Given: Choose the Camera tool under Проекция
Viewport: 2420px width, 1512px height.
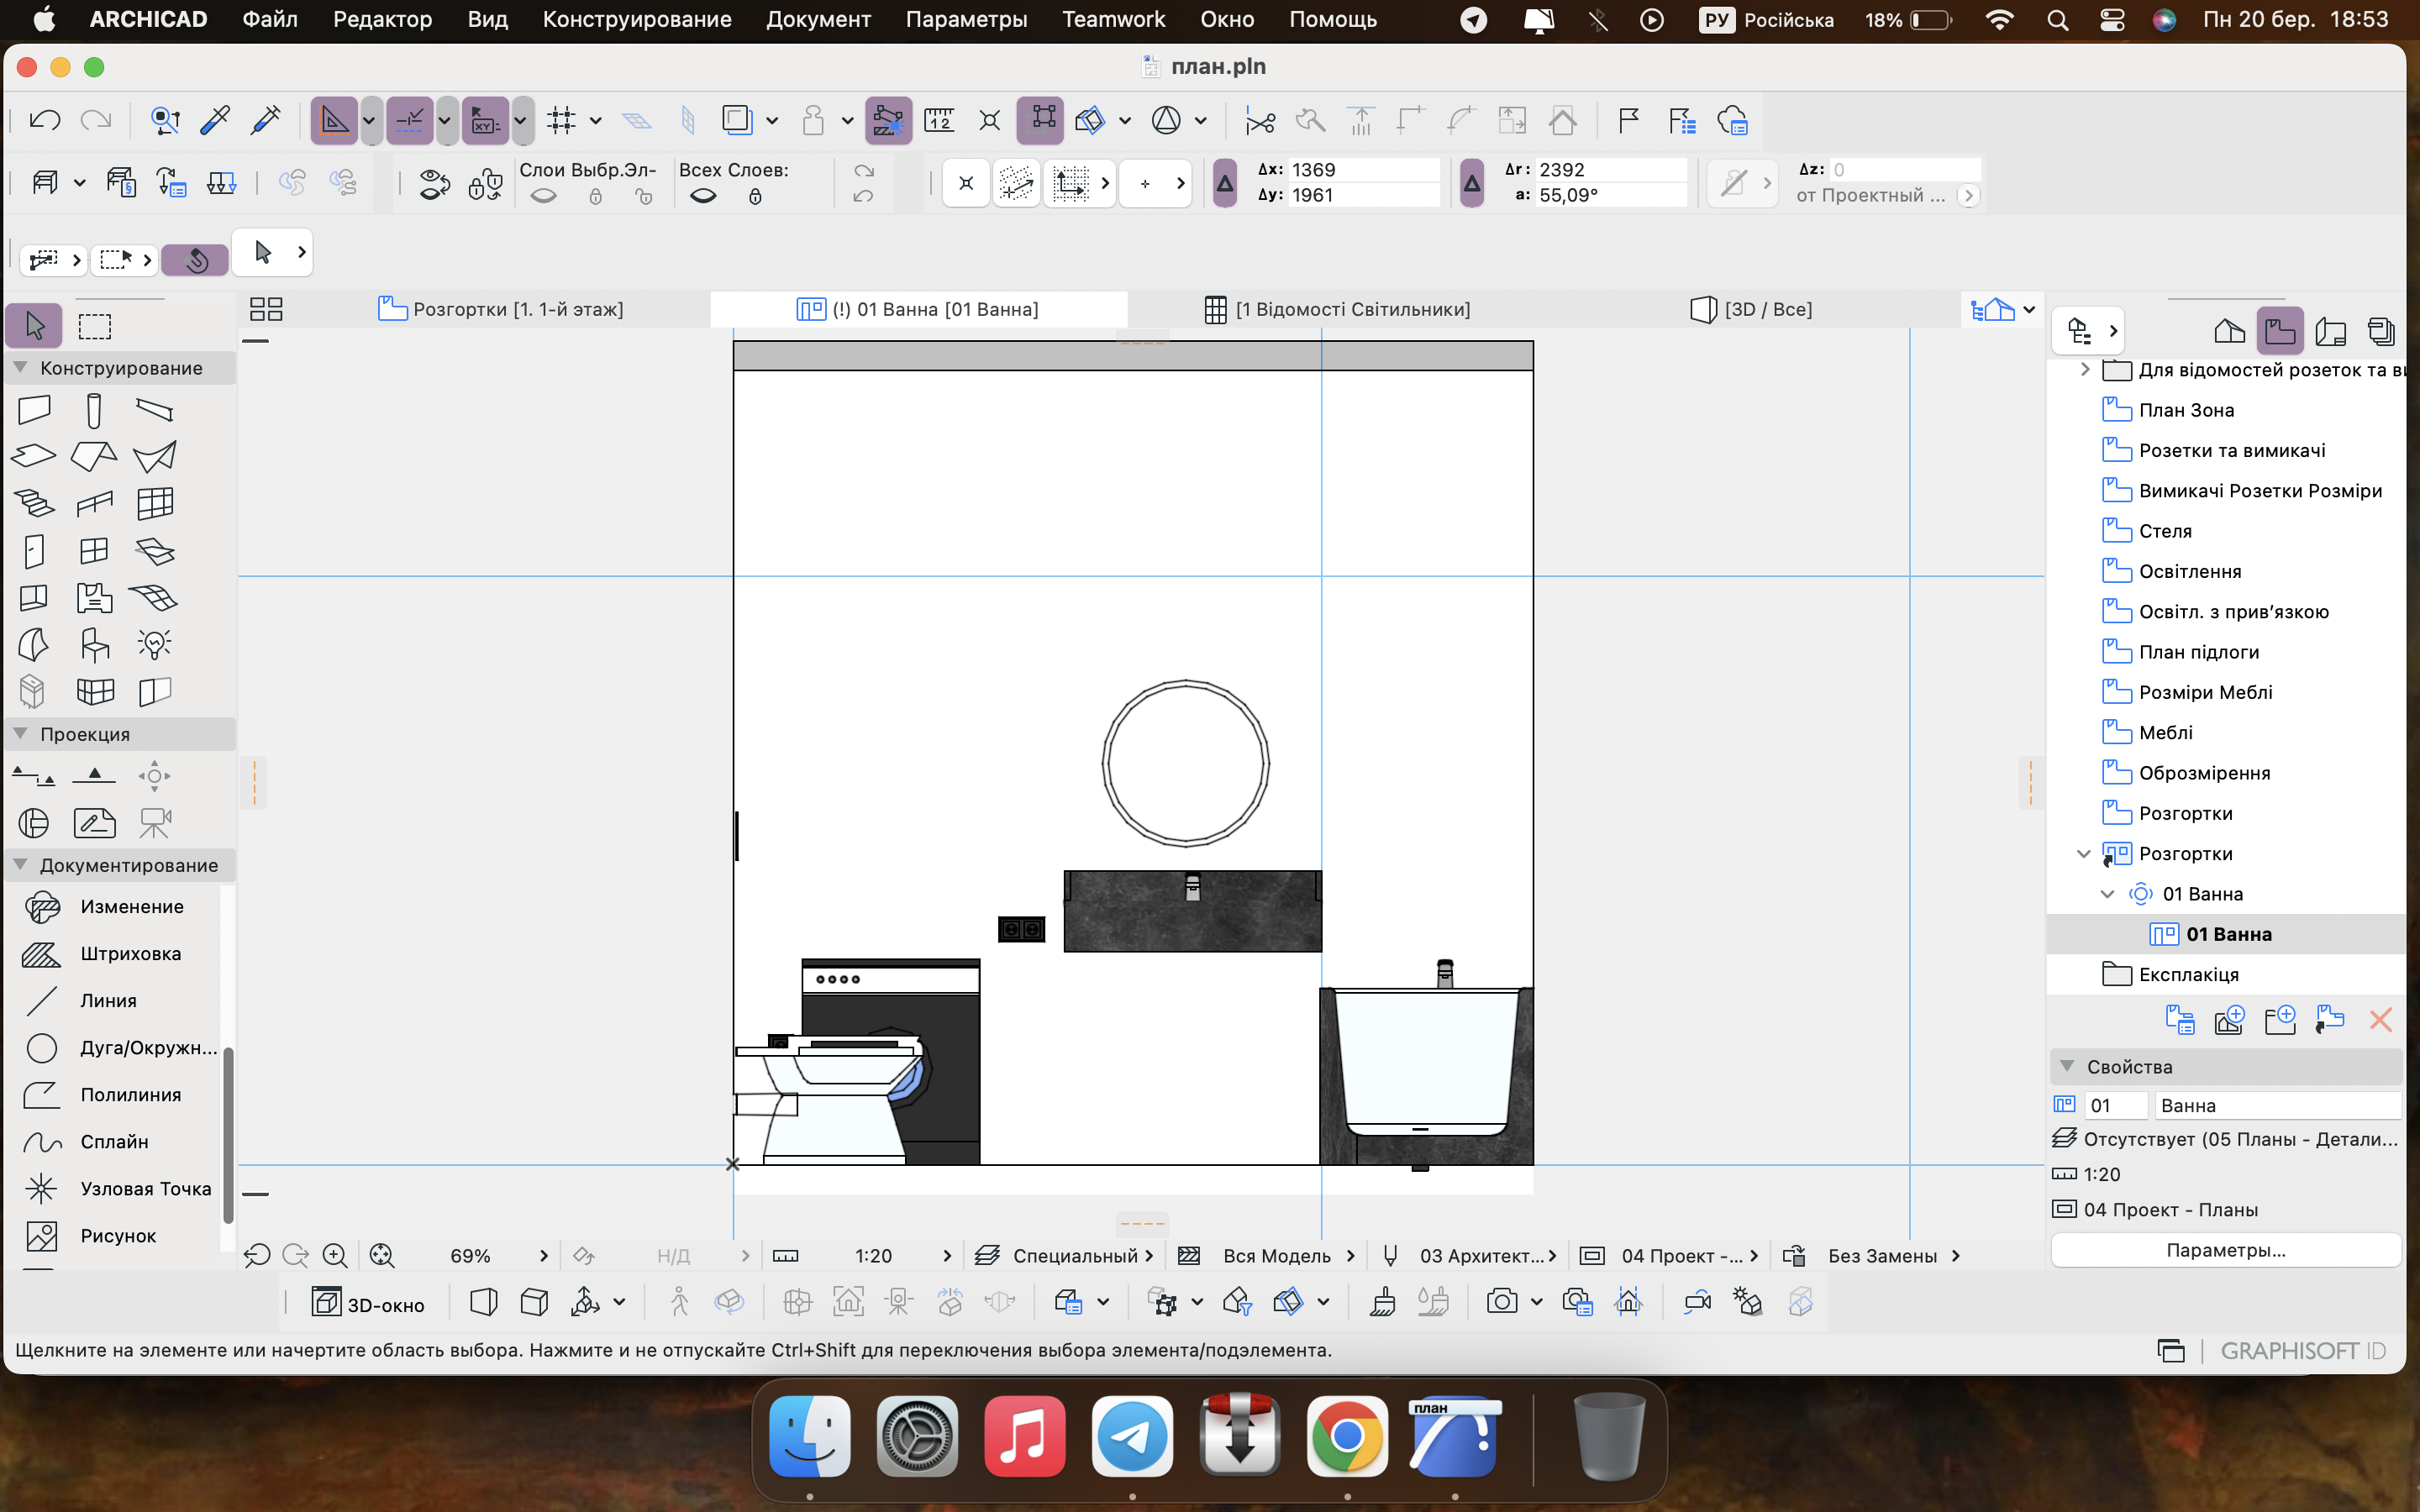Looking at the screenshot, I should point(155,823).
